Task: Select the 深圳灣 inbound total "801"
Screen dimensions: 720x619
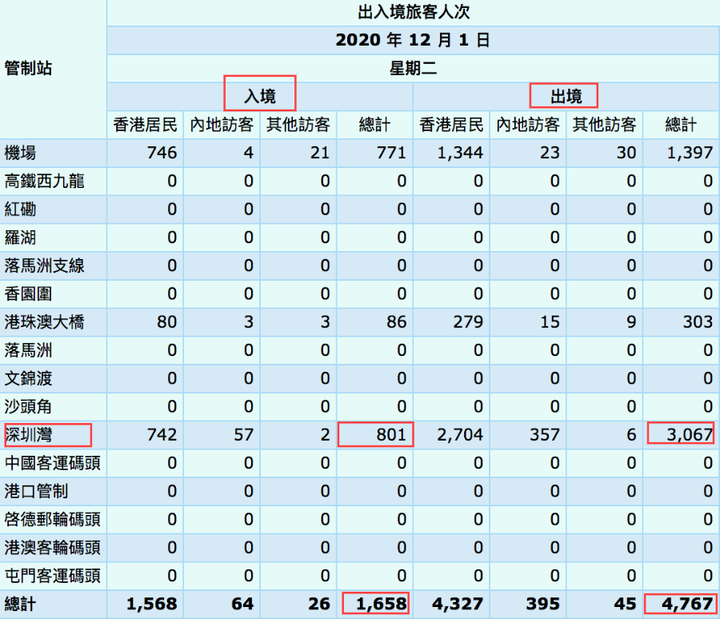Action: [x=391, y=435]
